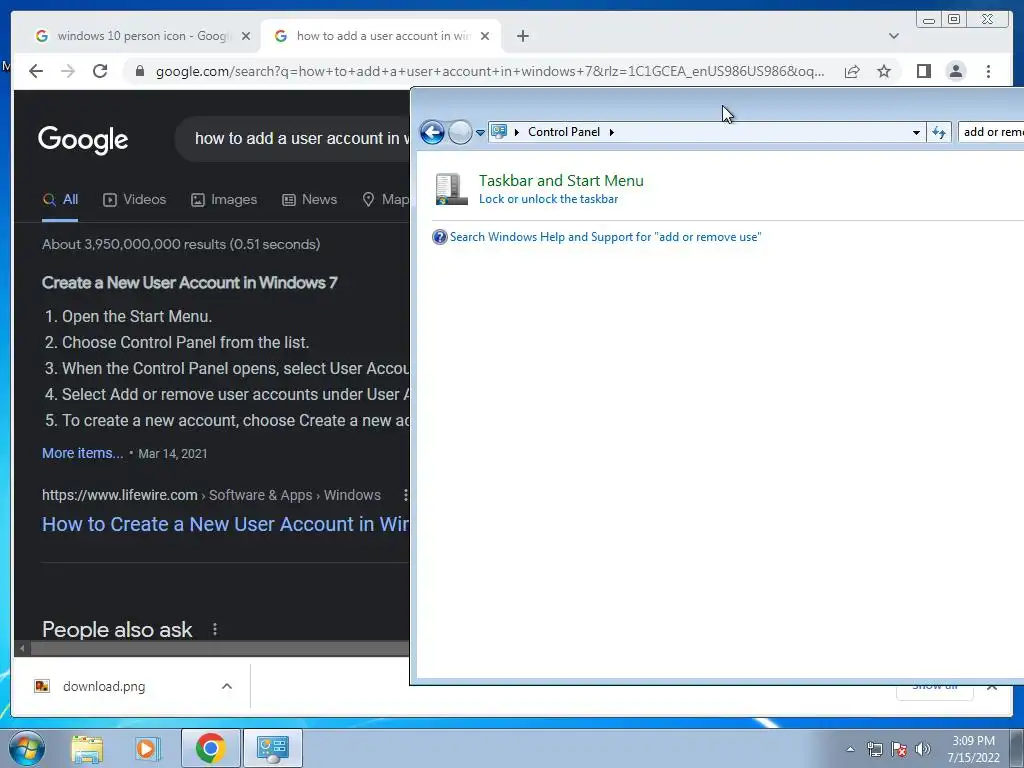Click Control Panel search box
This screenshot has height=768, width=1024.
click(x=991, y=132)
